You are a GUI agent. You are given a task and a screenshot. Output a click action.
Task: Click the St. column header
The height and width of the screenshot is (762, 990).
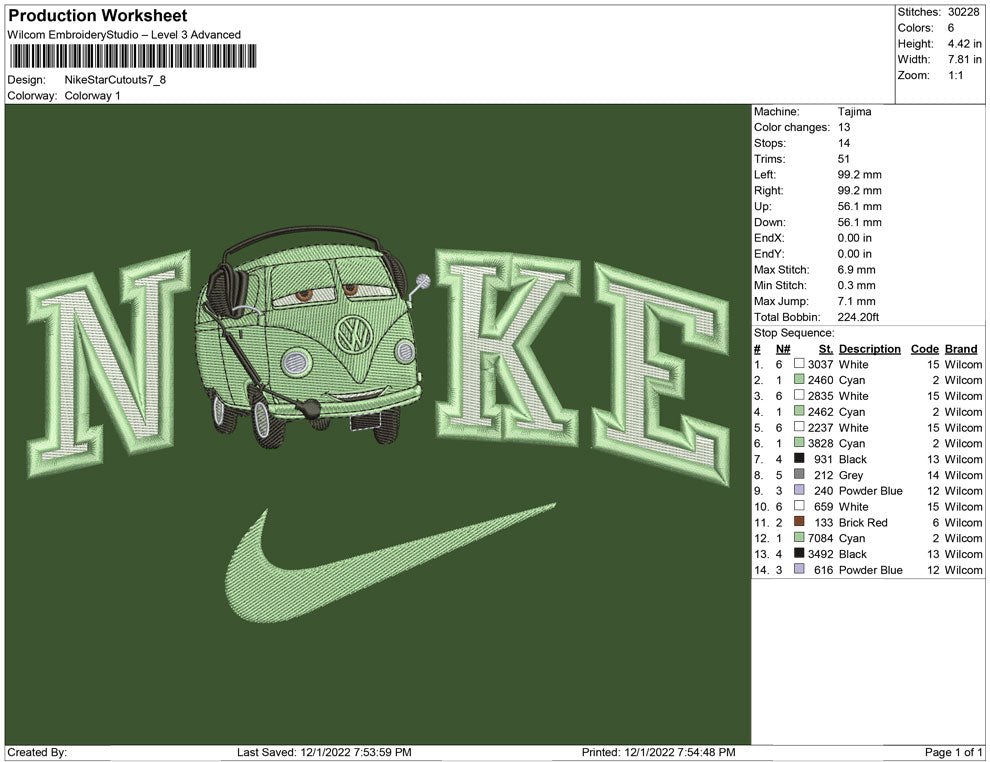(x=825, y=349)
